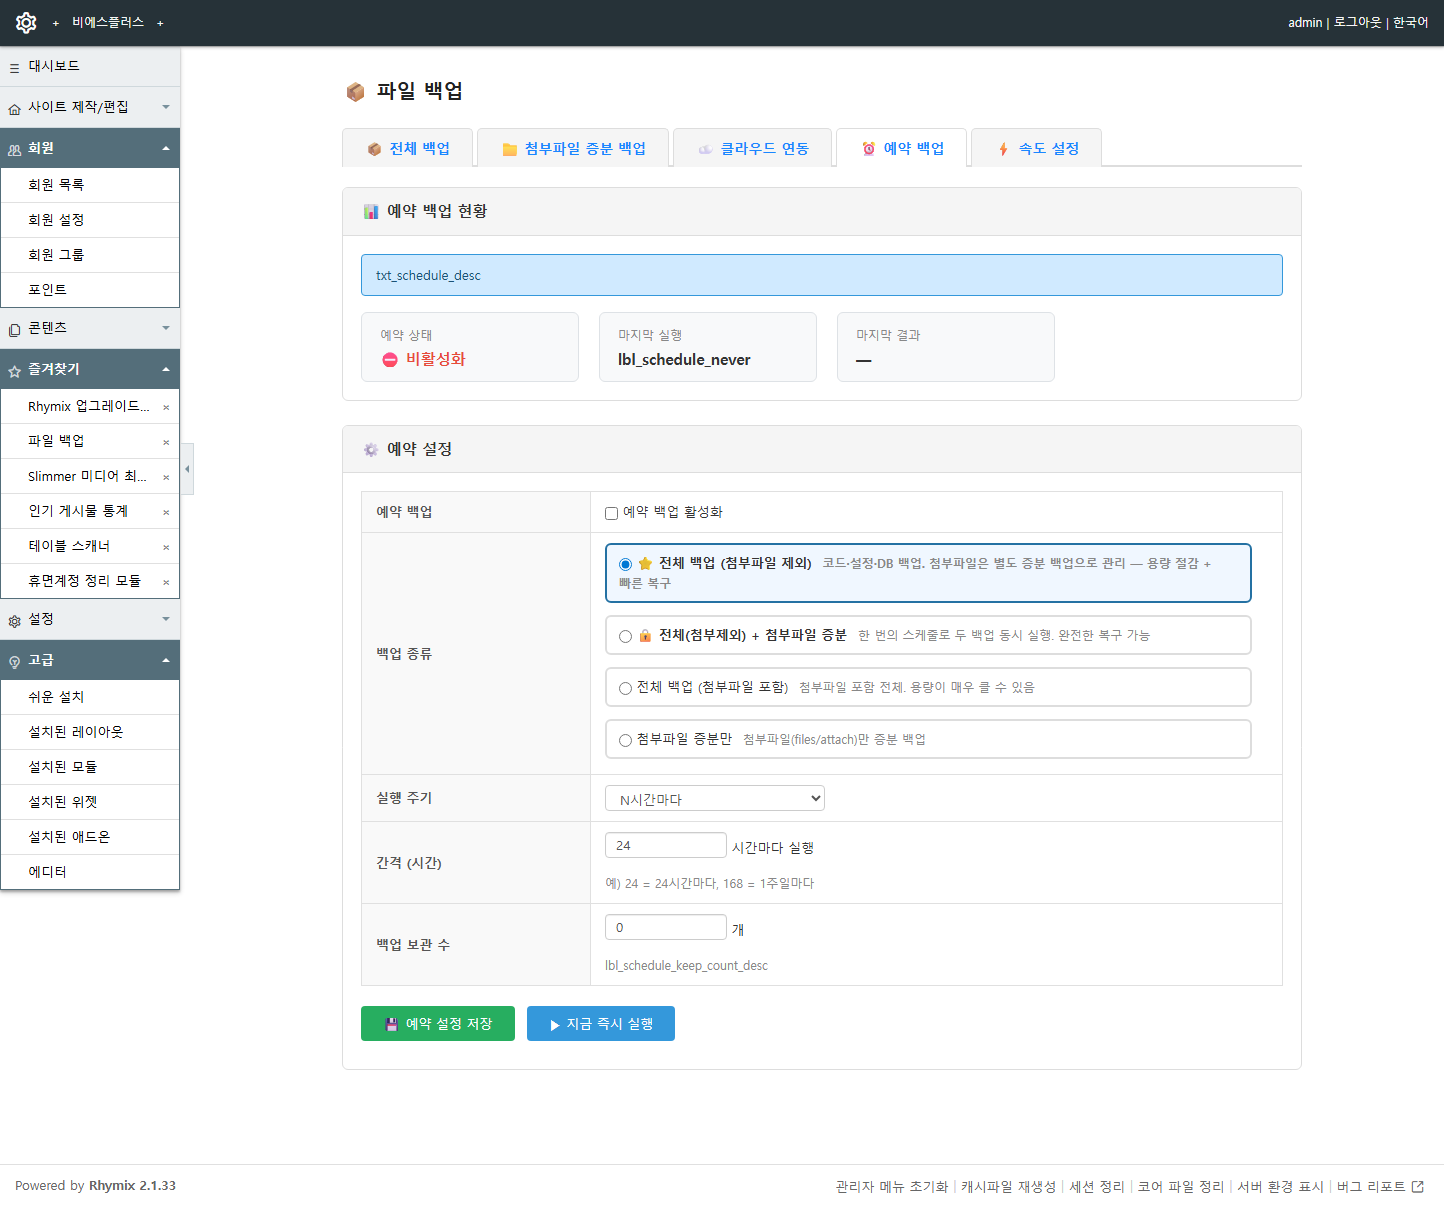Select the 예약 백업 tab
The width and height of the screenshot is (1444, 1207).
[902, 148]
